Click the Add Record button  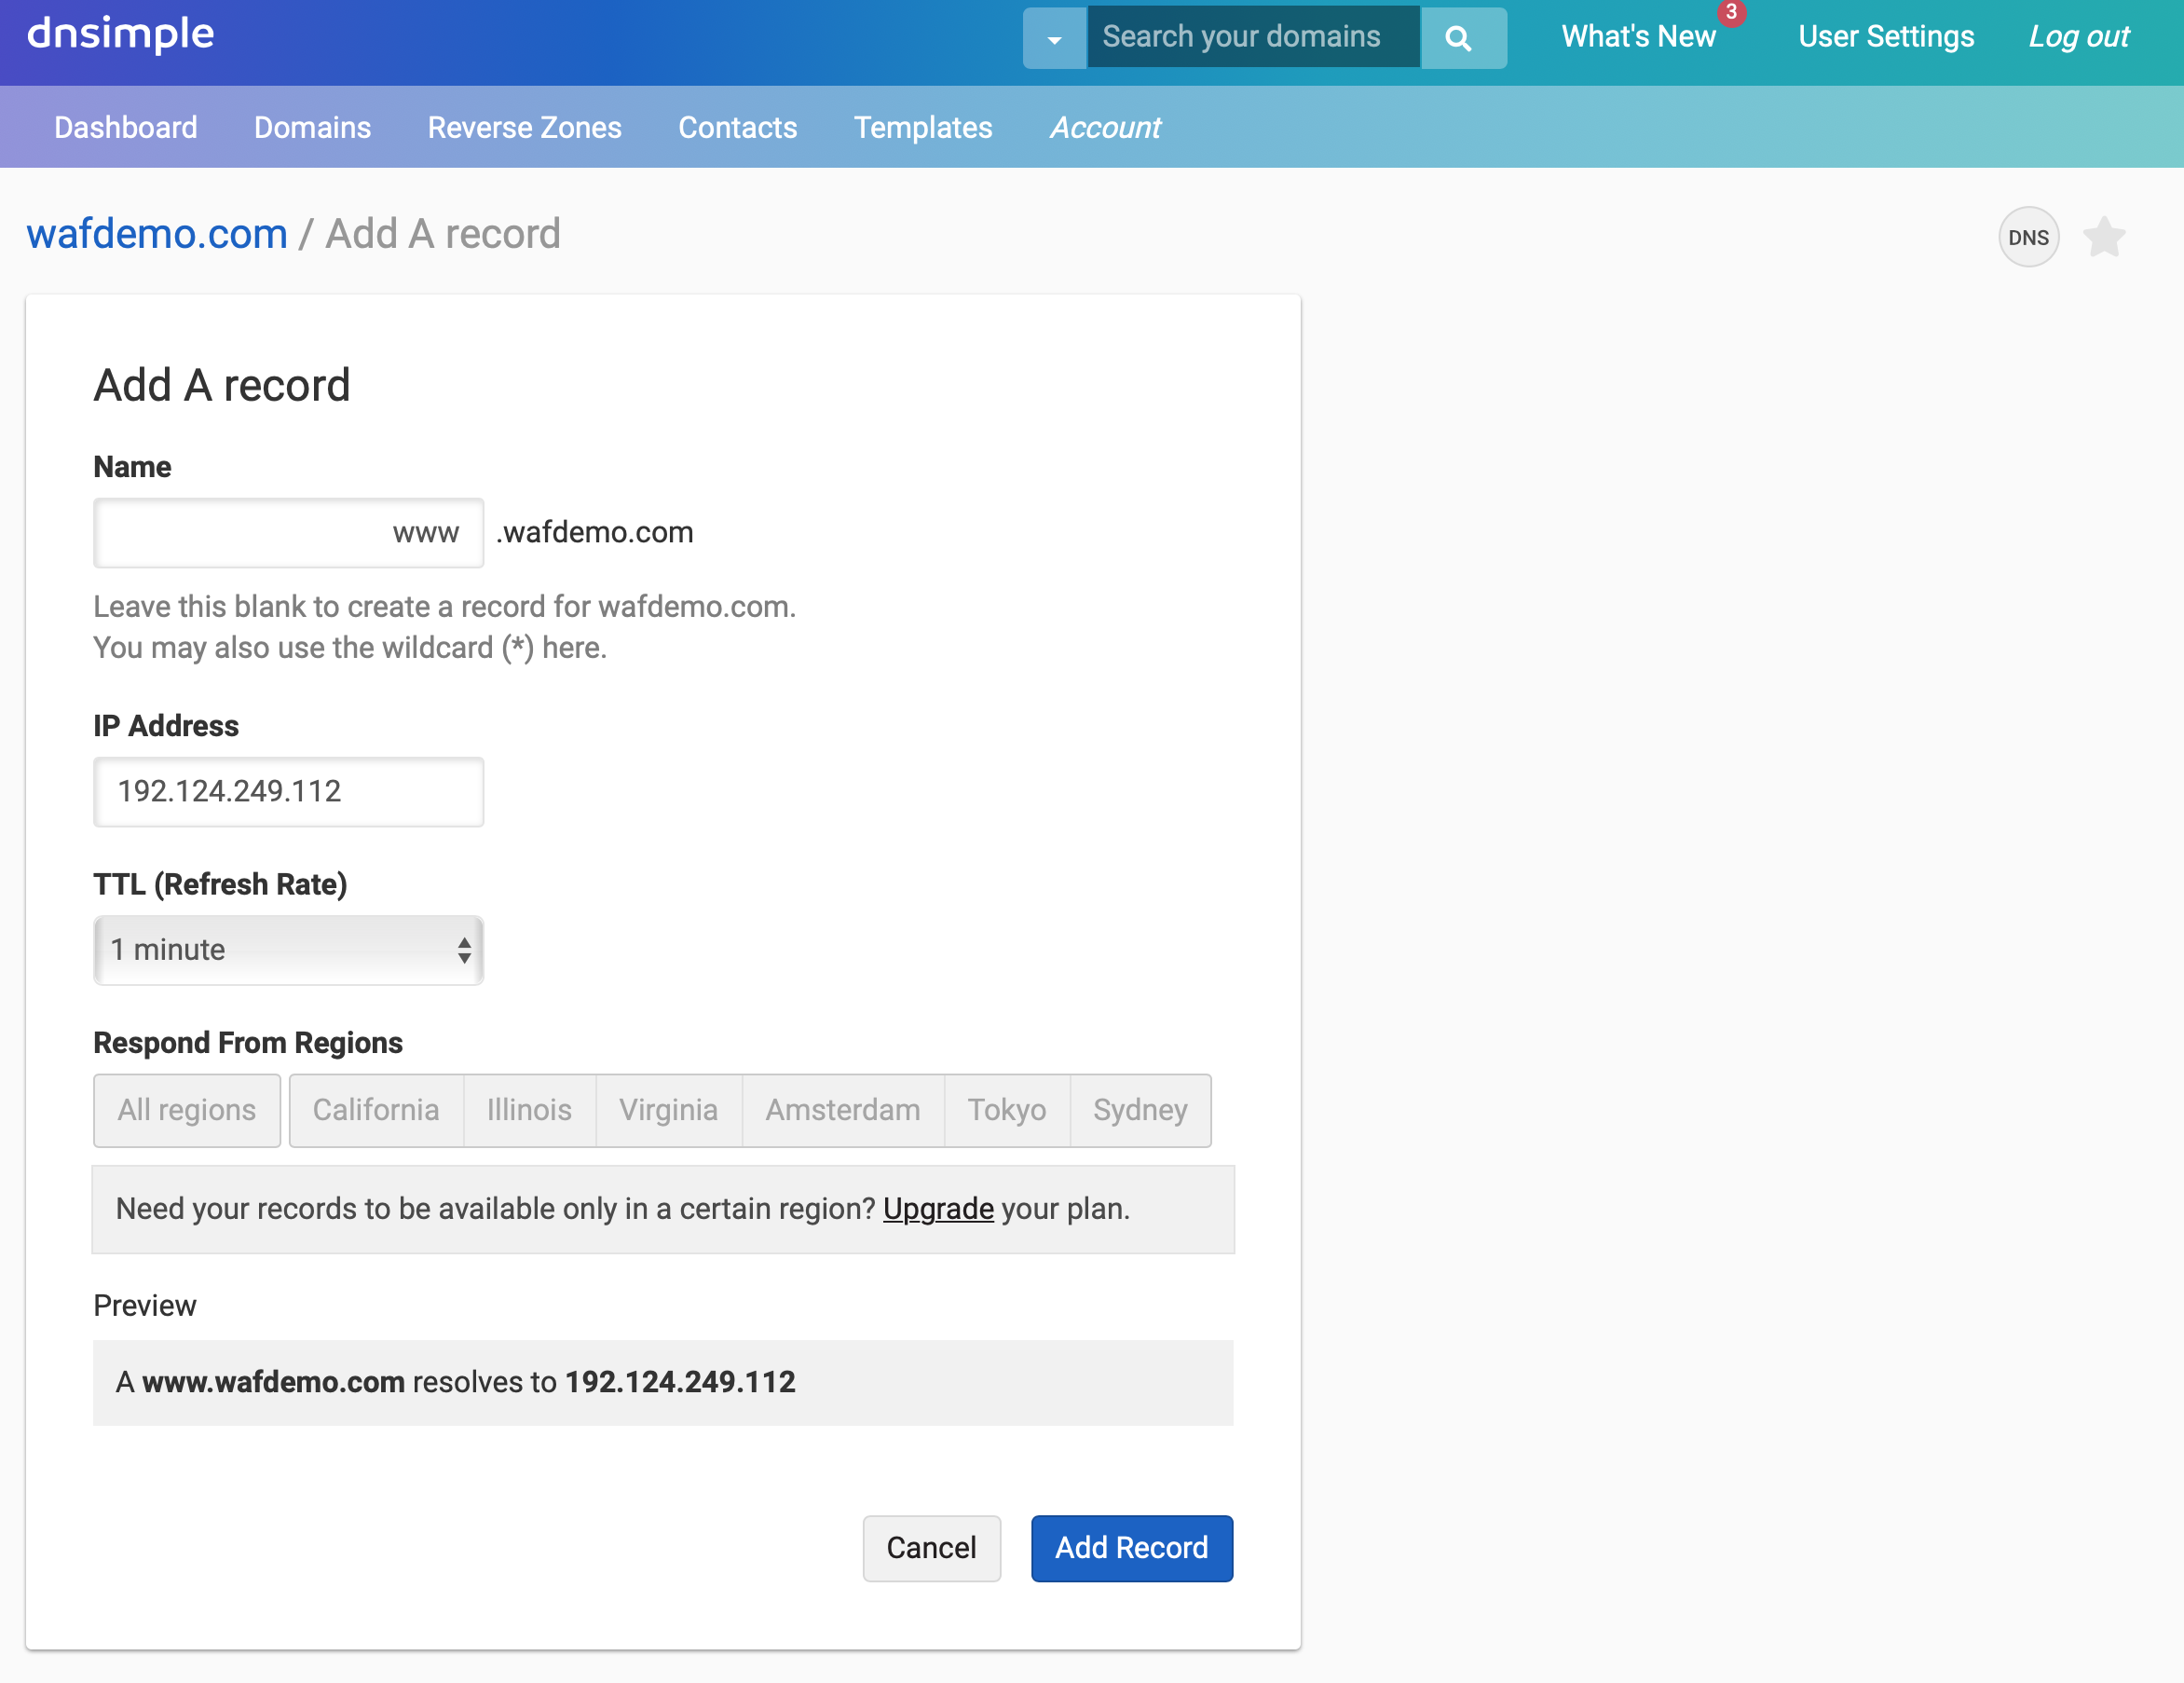1131,1547
